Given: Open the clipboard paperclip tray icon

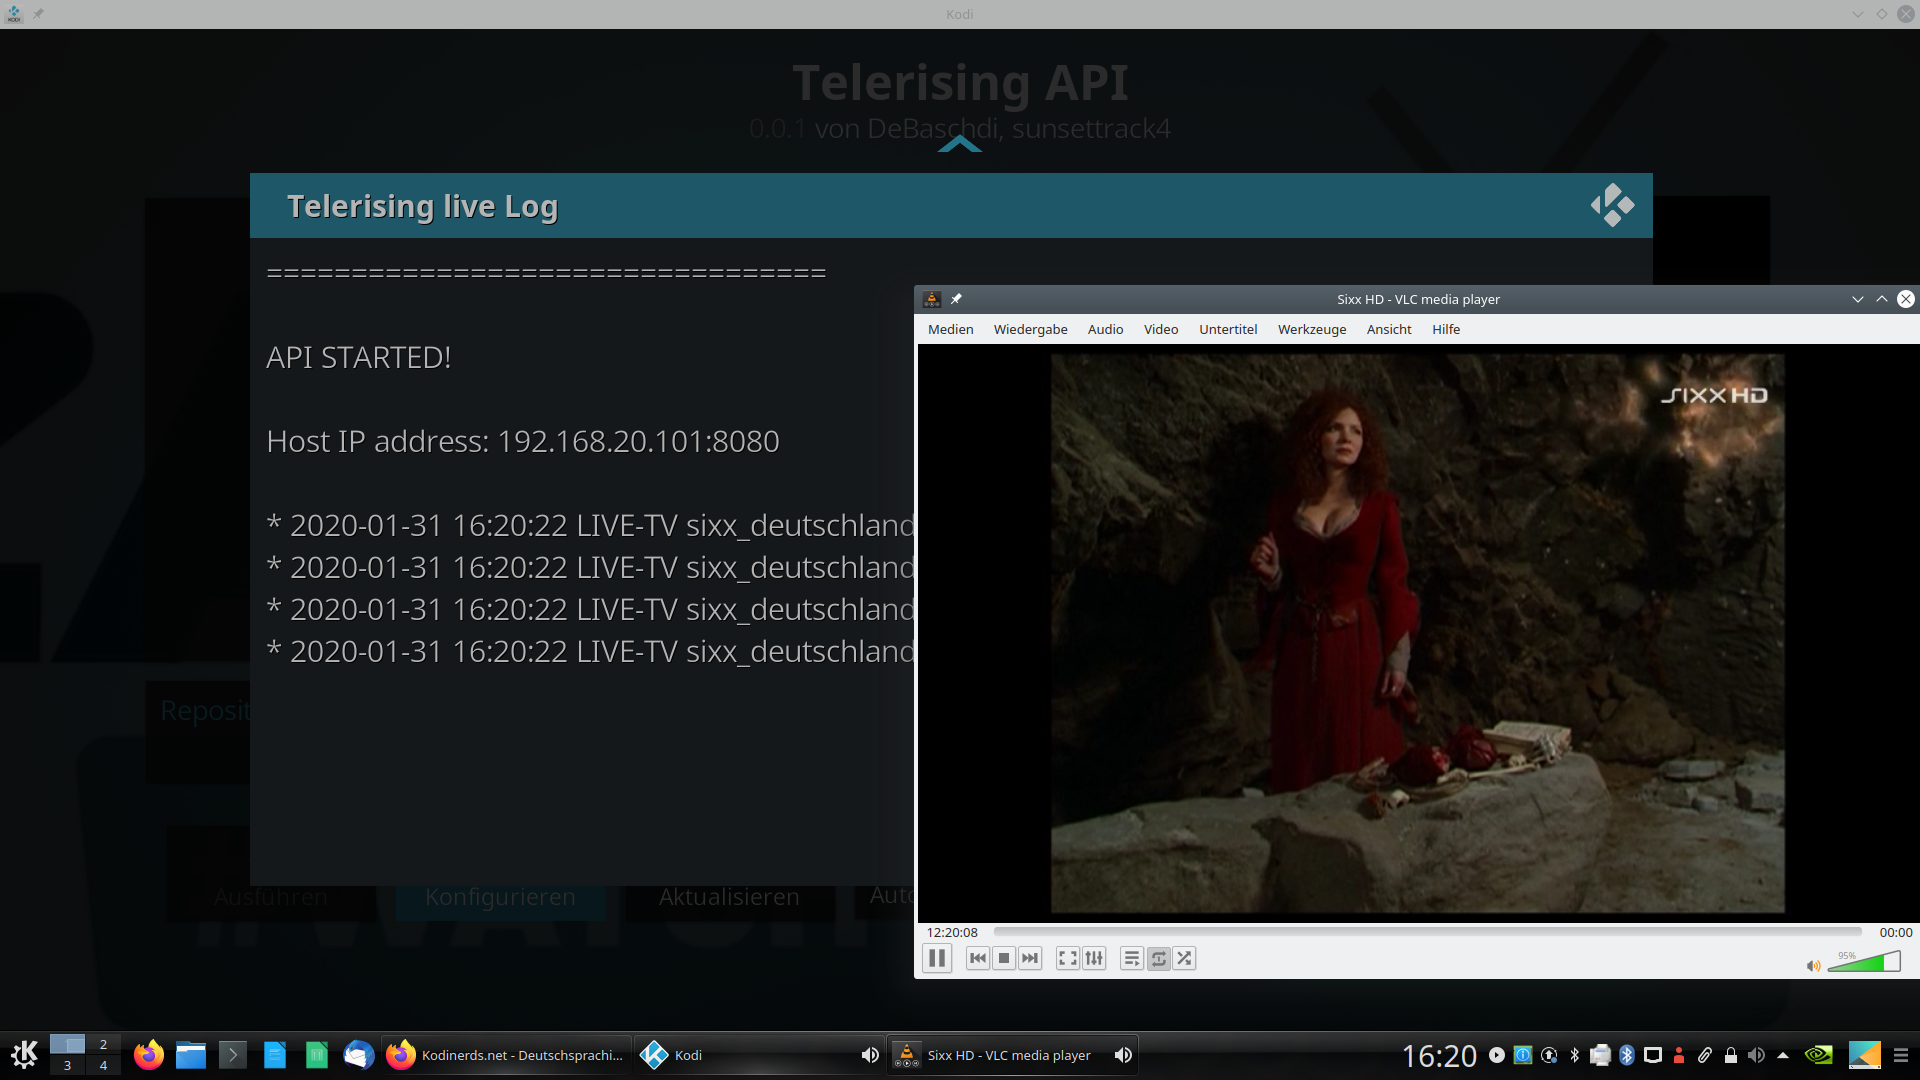Looking at the screenshot, I should click(1705, 1055).
